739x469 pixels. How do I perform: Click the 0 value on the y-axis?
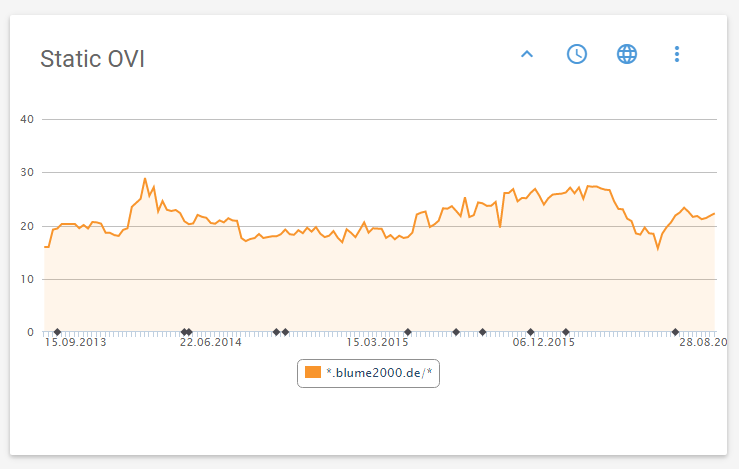coord(30,332)
